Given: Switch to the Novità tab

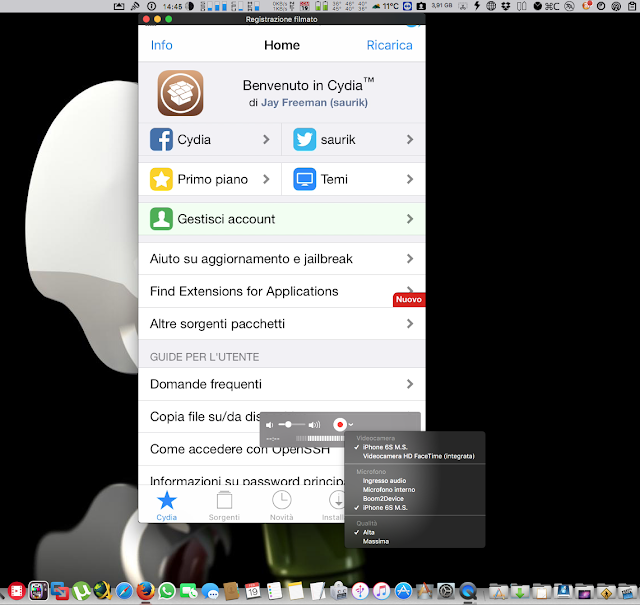Looking at the screenshot, I should tap(282, 506).
